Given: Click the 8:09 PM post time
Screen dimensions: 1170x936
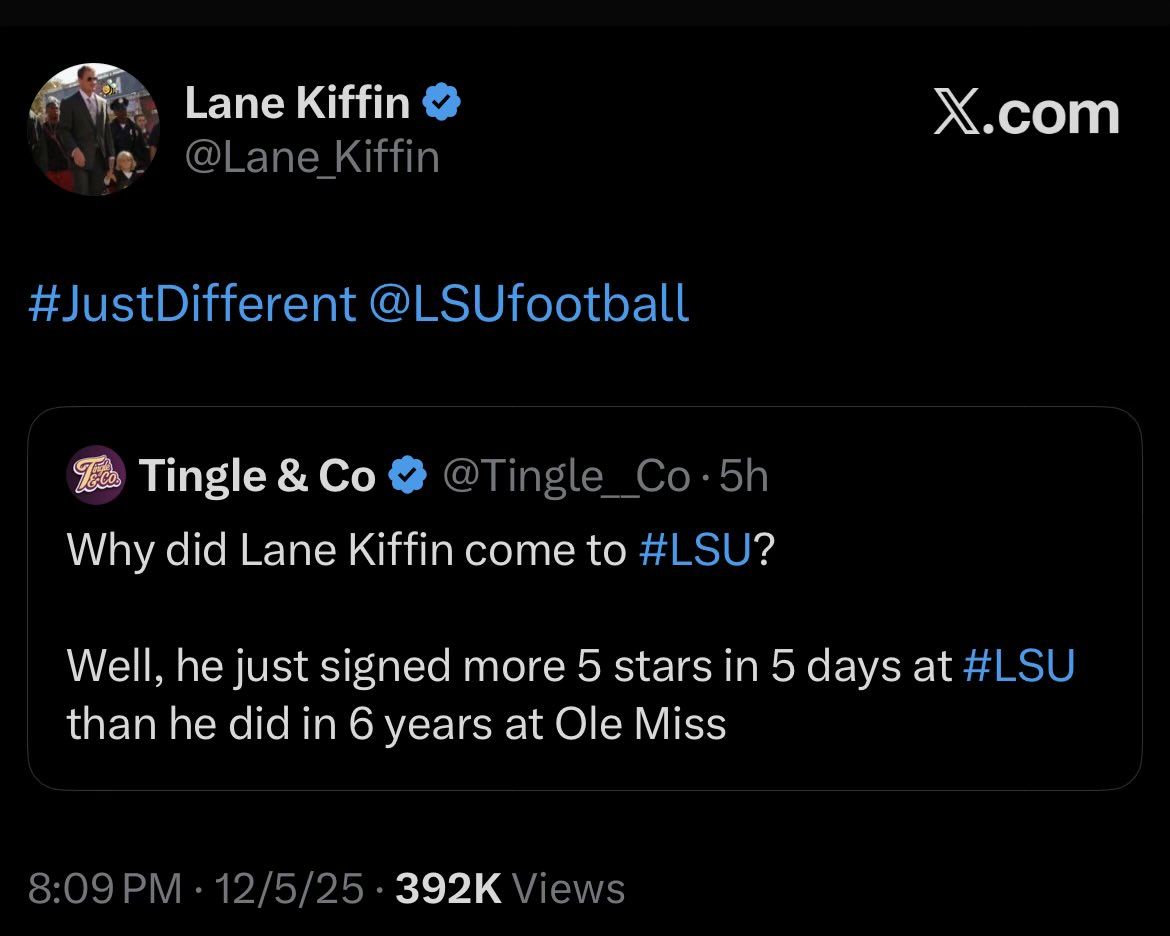Looking at the screenshot, I should [x=105, y=889].
